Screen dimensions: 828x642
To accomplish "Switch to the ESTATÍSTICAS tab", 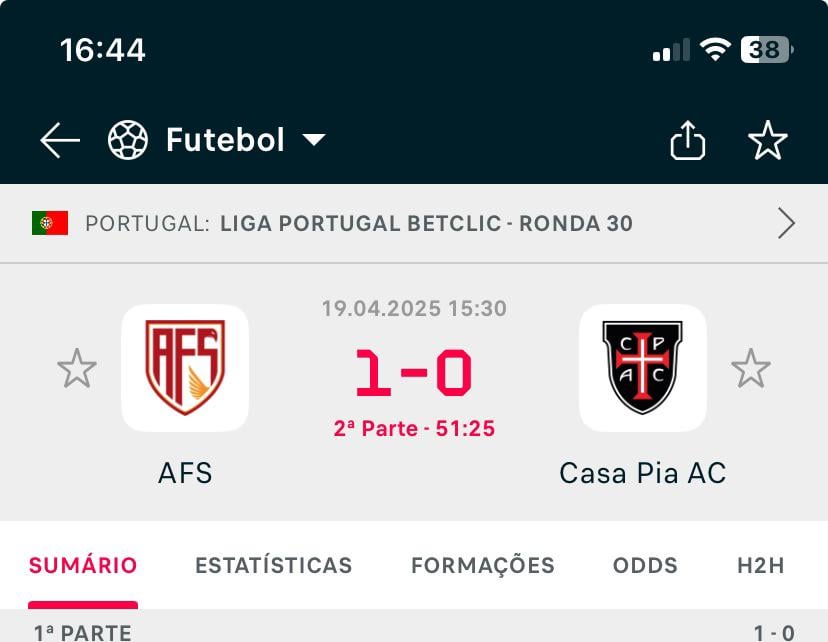I will pyautogui.click(x=273, y=565).
